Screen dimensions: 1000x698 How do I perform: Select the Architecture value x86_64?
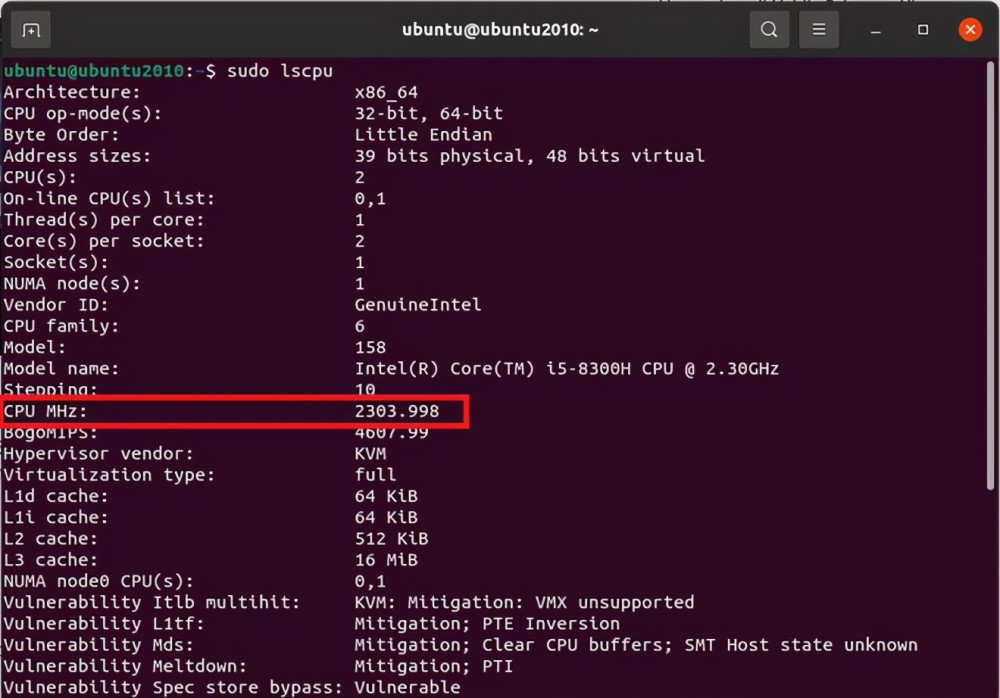tap(386, 93)
